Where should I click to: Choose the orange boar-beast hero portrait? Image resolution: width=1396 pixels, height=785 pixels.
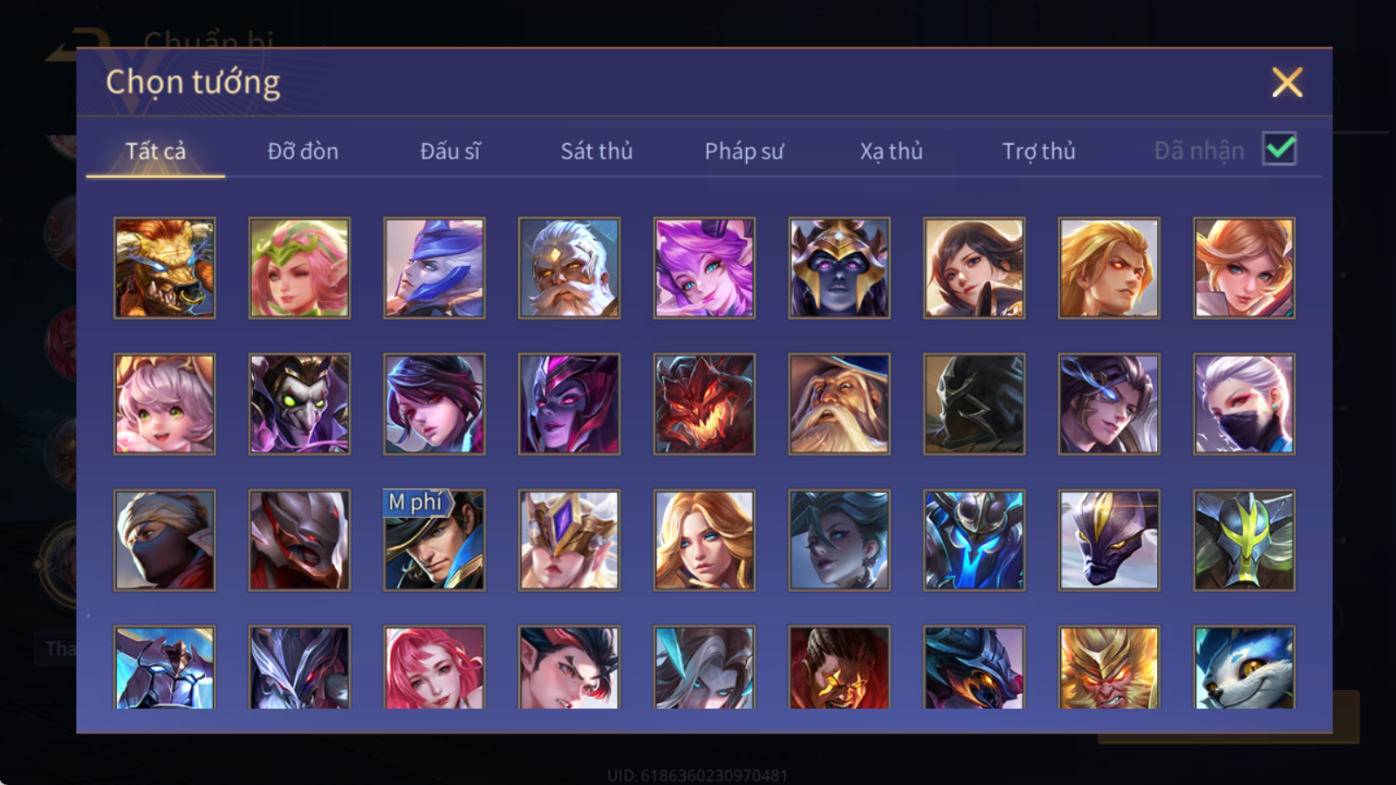164,268
